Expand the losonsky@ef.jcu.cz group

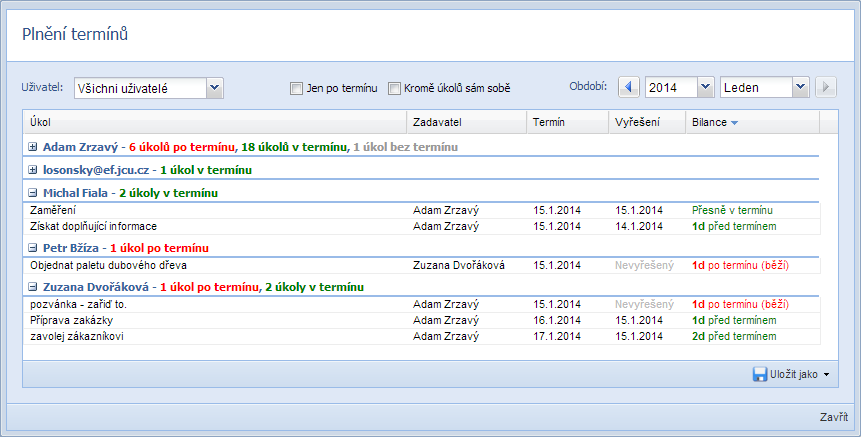[33, 169]
